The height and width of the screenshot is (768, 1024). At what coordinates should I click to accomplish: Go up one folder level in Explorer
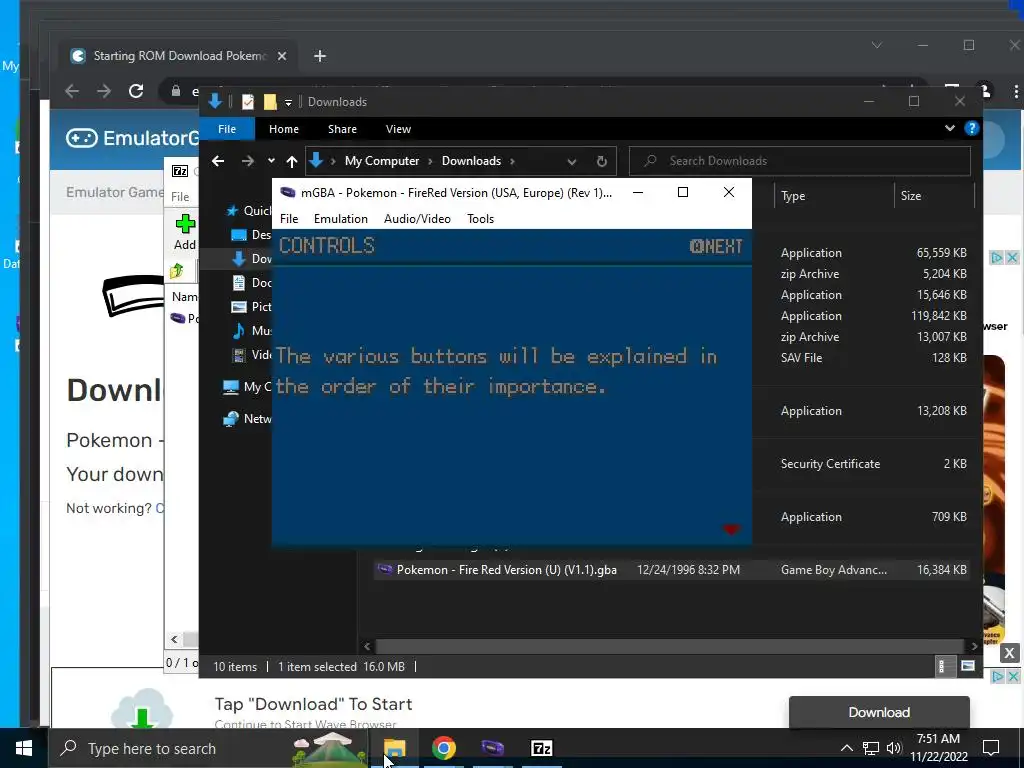click(x=292, y=161)
